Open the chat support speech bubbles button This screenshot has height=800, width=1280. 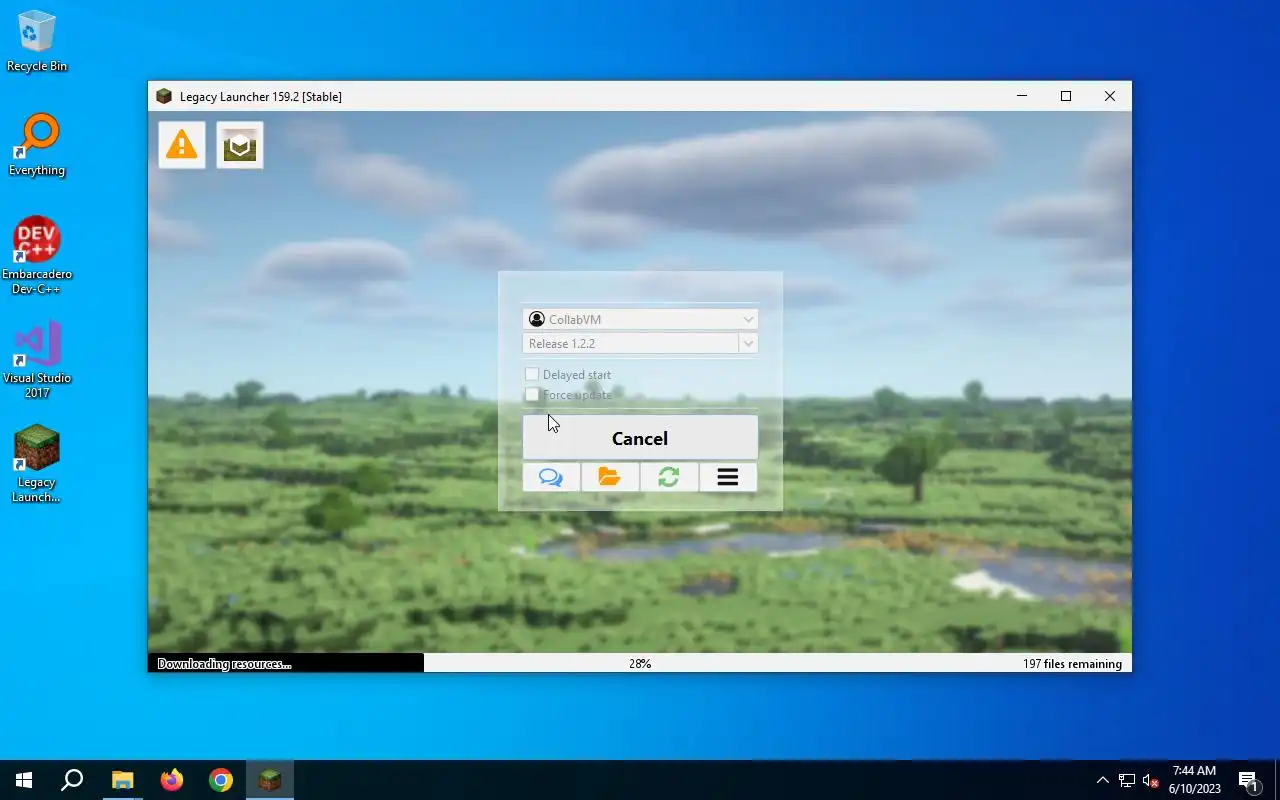[551, 477]
